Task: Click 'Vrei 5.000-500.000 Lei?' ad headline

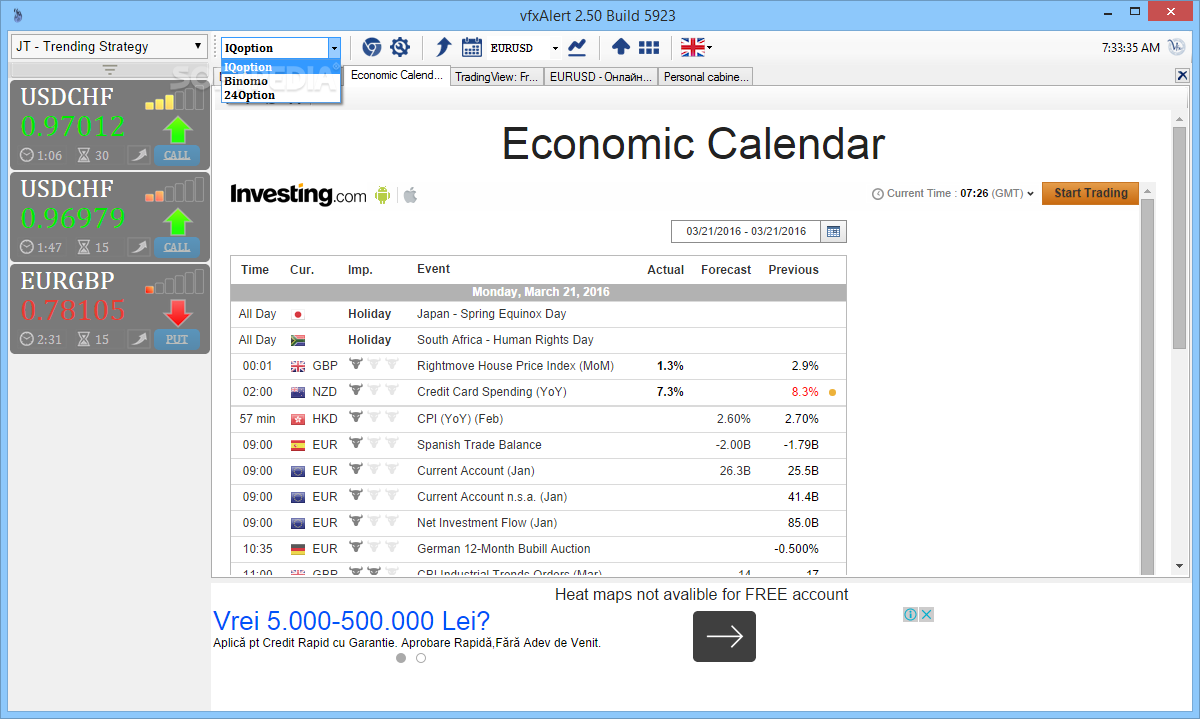Action: pos(351,620)
